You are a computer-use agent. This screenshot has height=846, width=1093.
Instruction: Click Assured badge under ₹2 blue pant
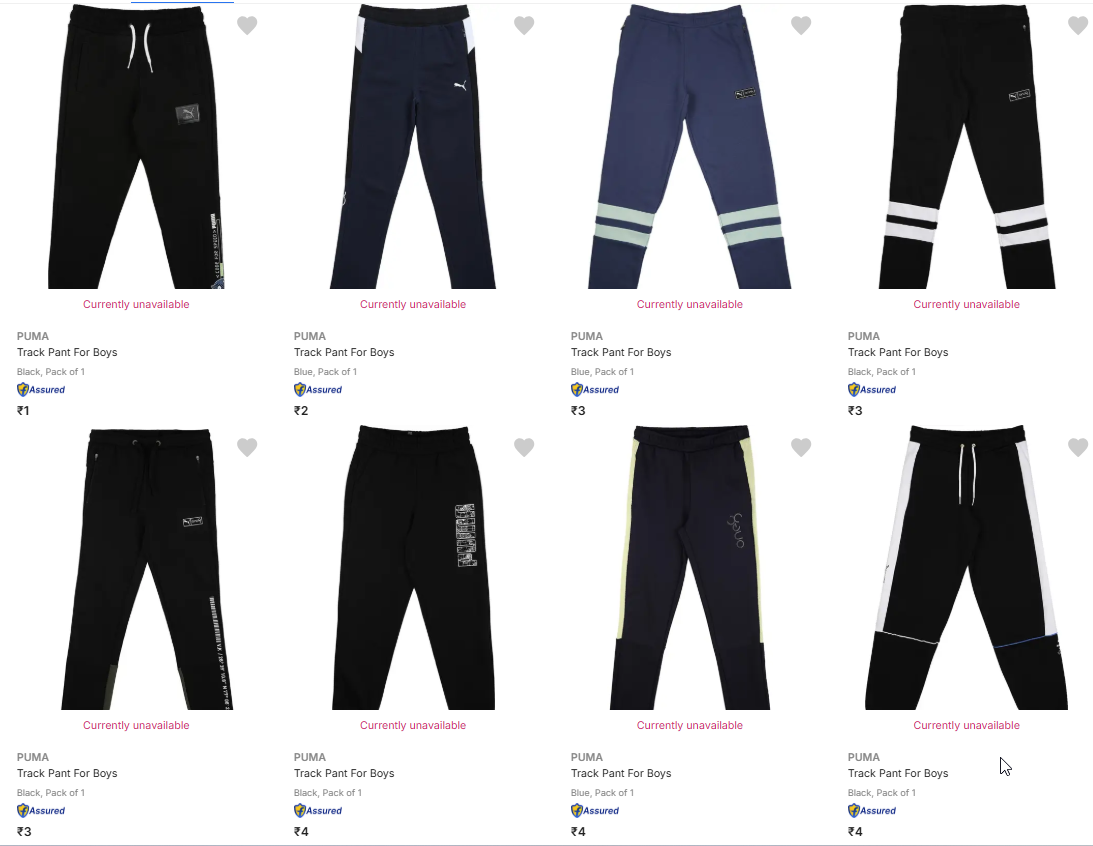[x=318, y=390]
